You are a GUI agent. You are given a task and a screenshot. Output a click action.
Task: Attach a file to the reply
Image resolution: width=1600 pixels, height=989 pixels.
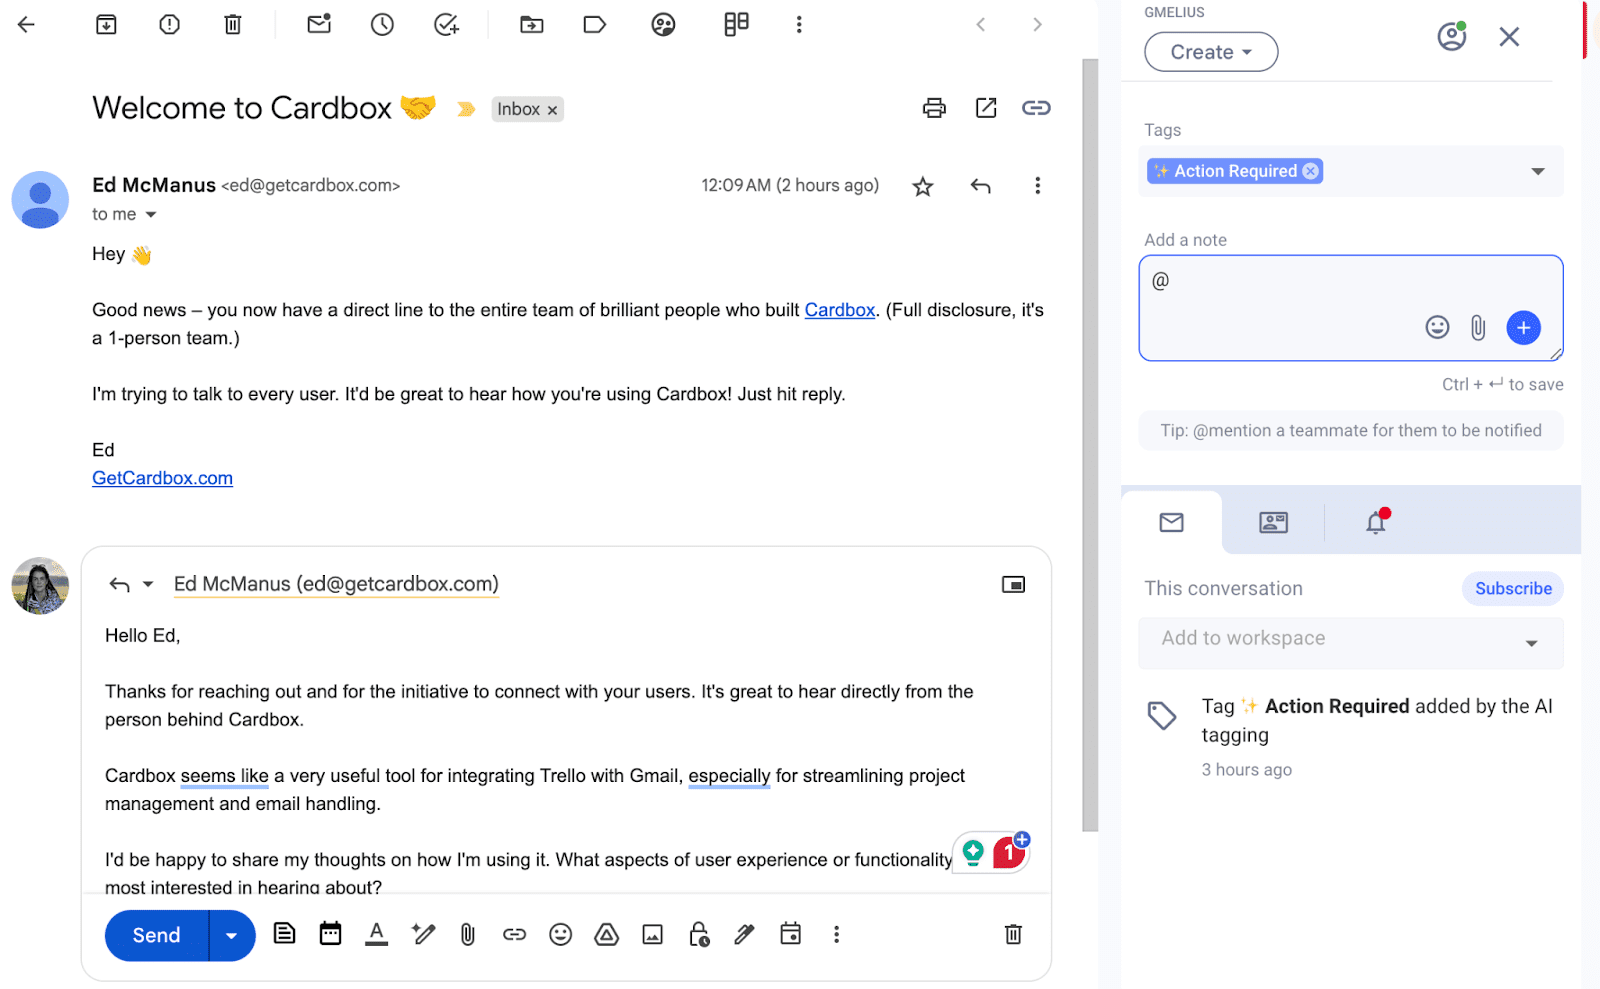(x=467, y=934)
